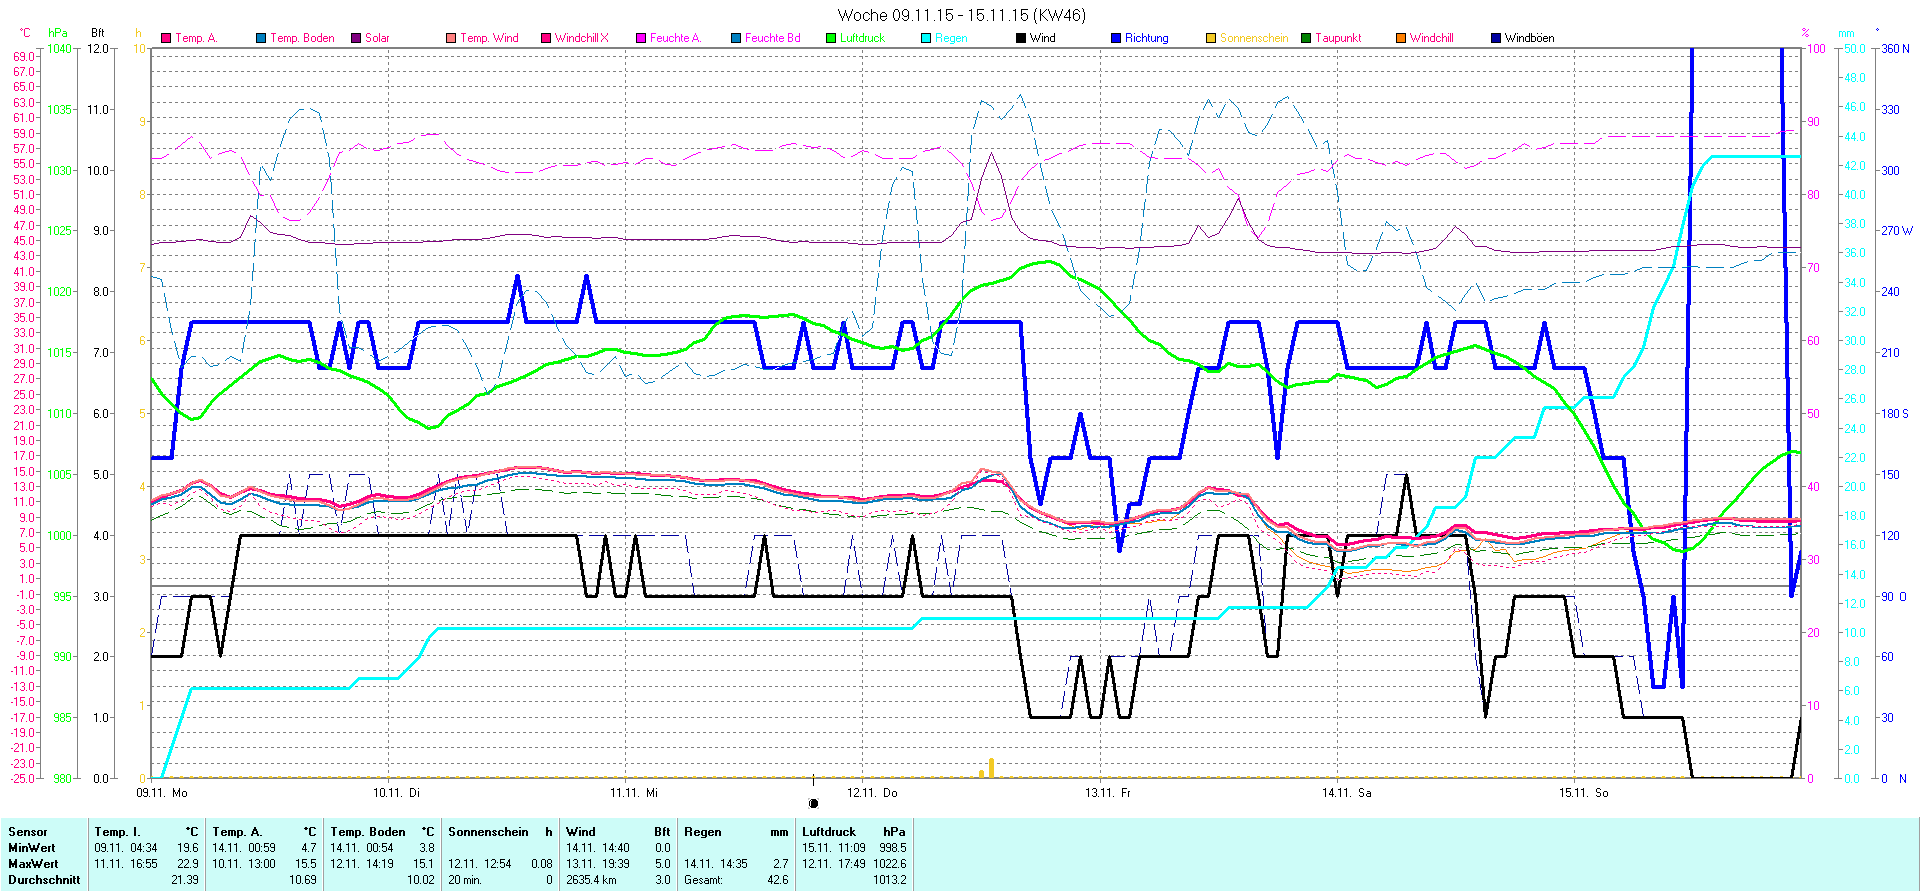Viewport: 1920px width, 891px height.
Task: Click the Regen Gesamt value 42.6
Action: click(777, 880)
